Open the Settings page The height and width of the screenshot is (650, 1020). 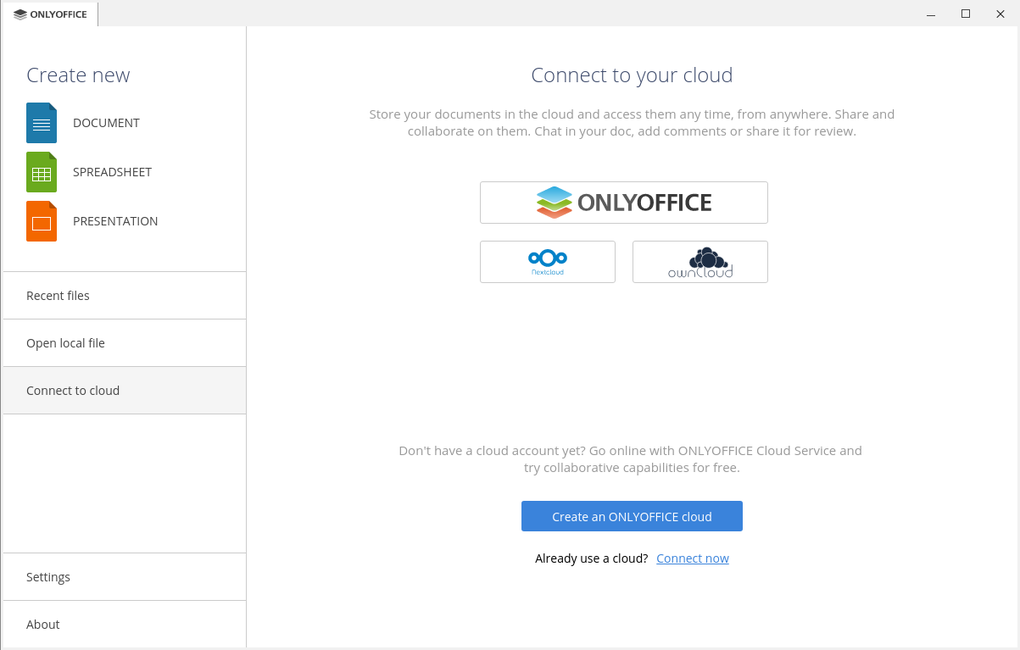click(x=48, y=577)
